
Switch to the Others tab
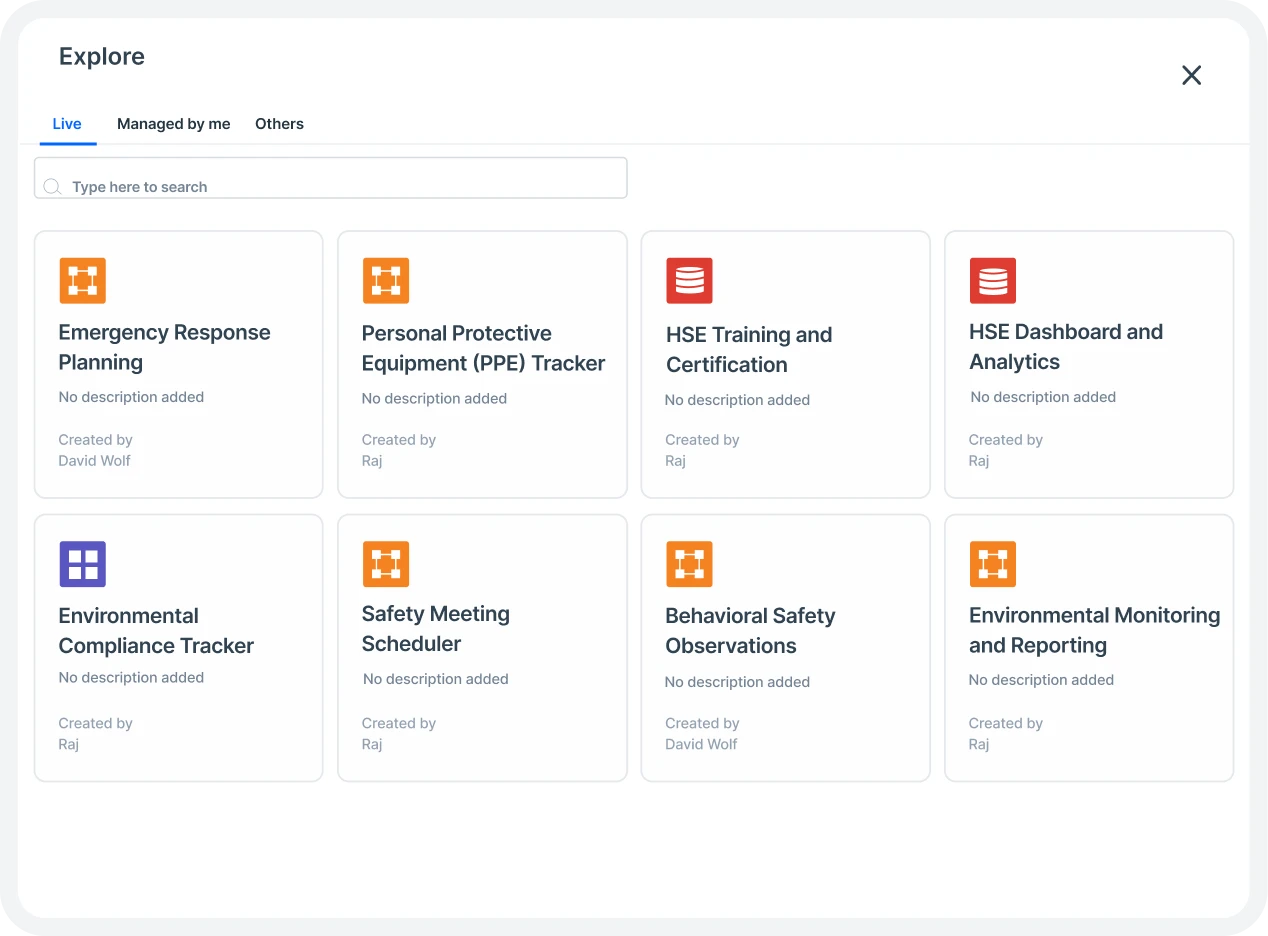(279, 124)
